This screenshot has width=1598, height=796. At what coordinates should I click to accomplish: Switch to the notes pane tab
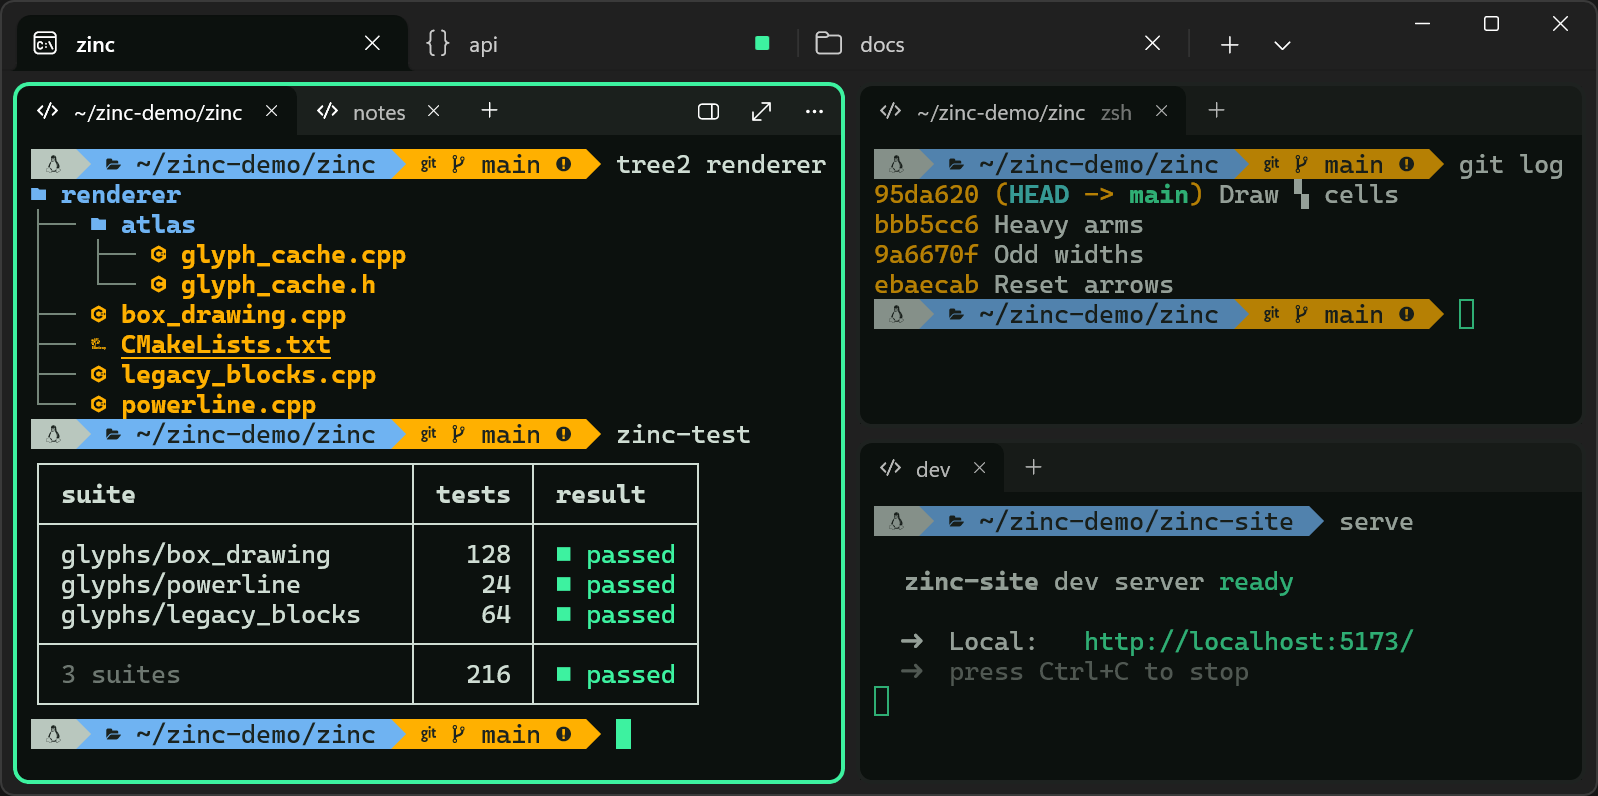click(379, 112)
